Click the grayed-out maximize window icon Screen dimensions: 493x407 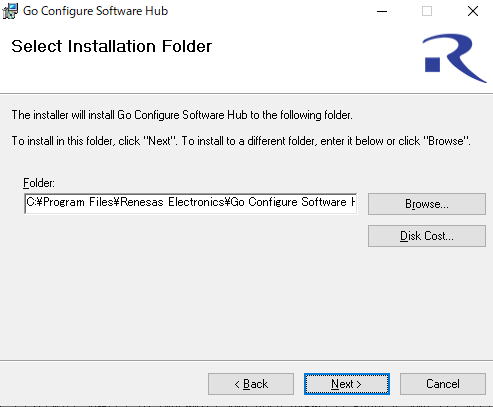coord(427,11)
